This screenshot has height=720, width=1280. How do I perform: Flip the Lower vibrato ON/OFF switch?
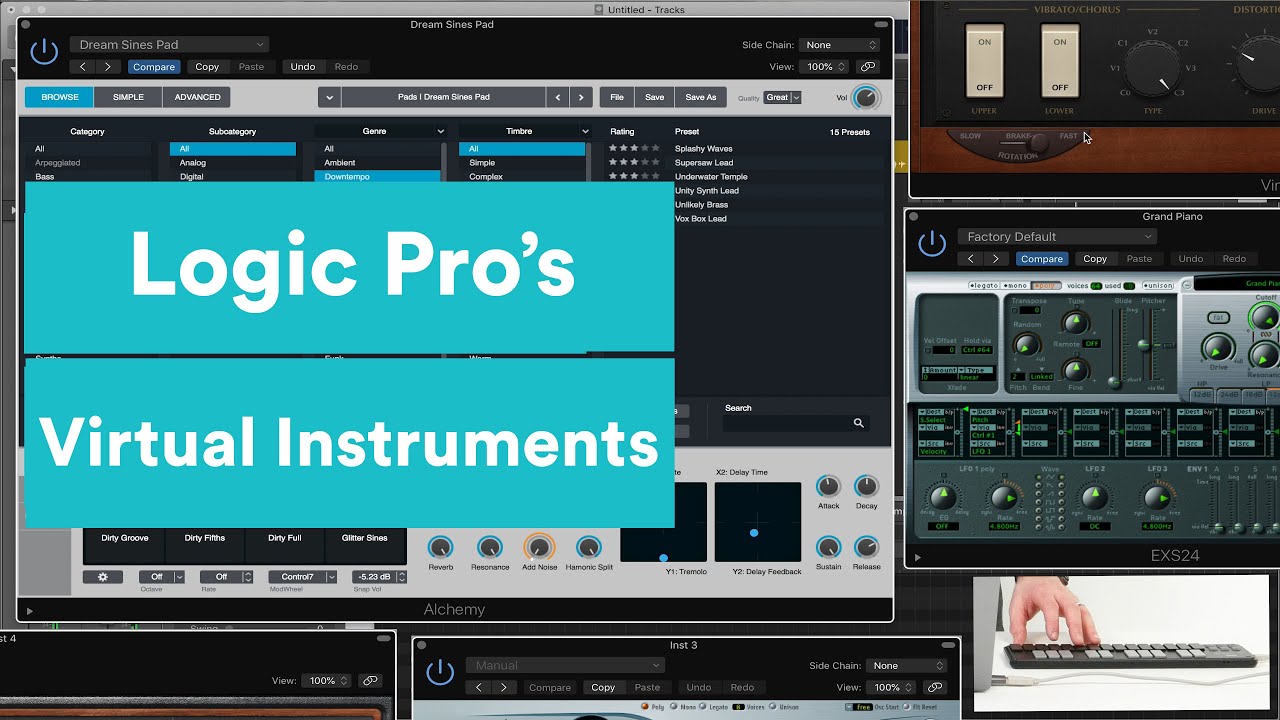pos(1060,61)
